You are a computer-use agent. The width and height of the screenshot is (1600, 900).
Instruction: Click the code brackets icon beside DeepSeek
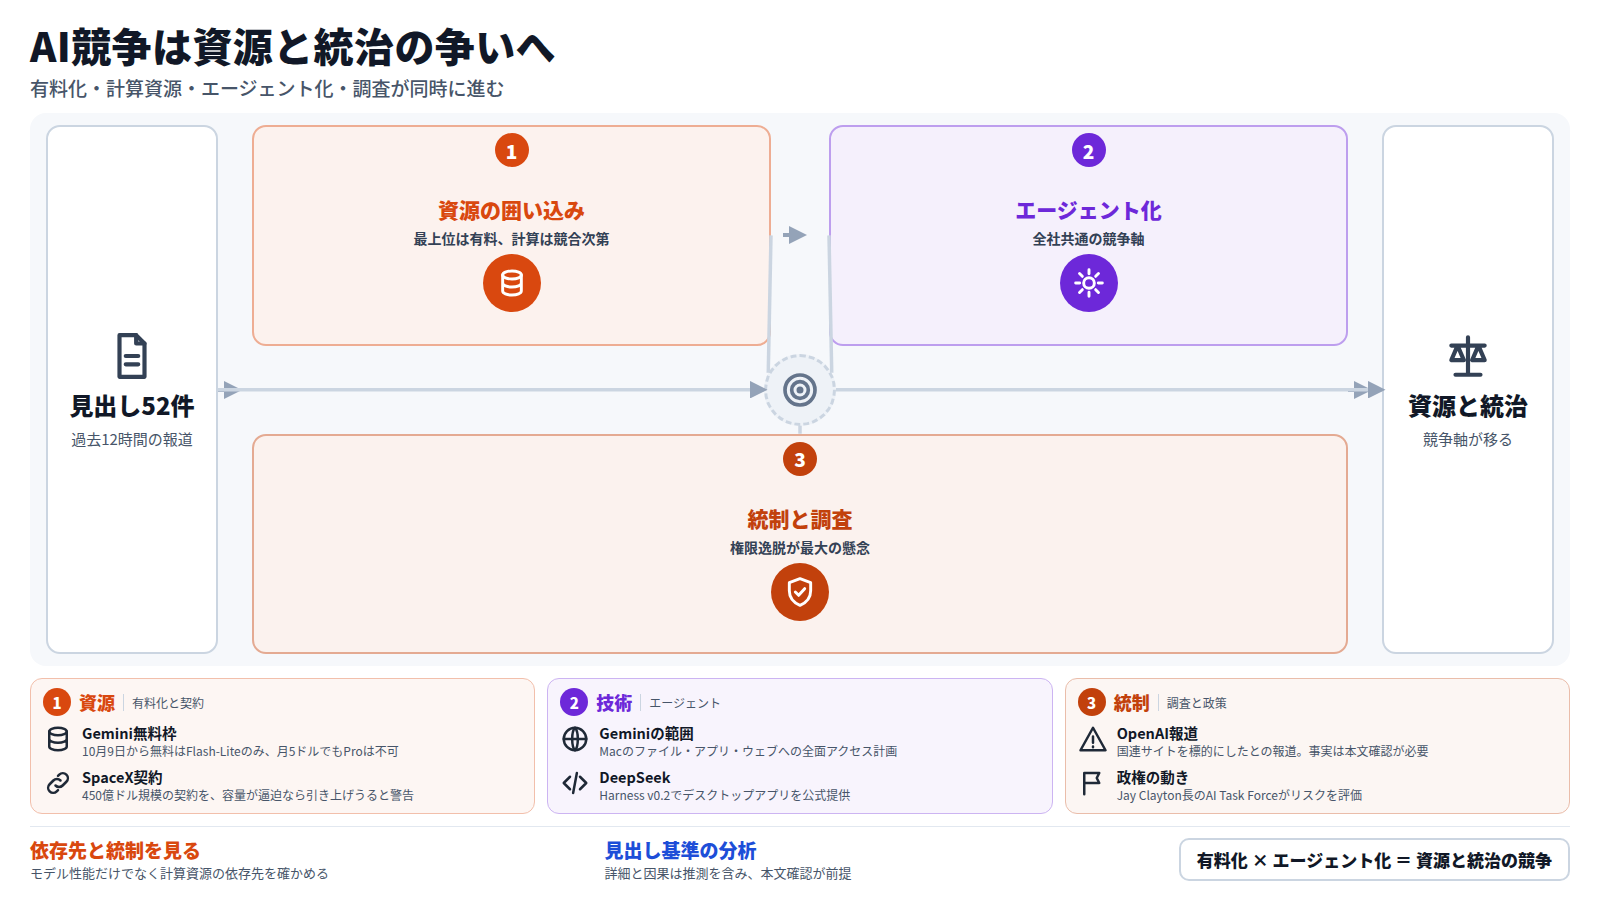(x=575, y=783)
